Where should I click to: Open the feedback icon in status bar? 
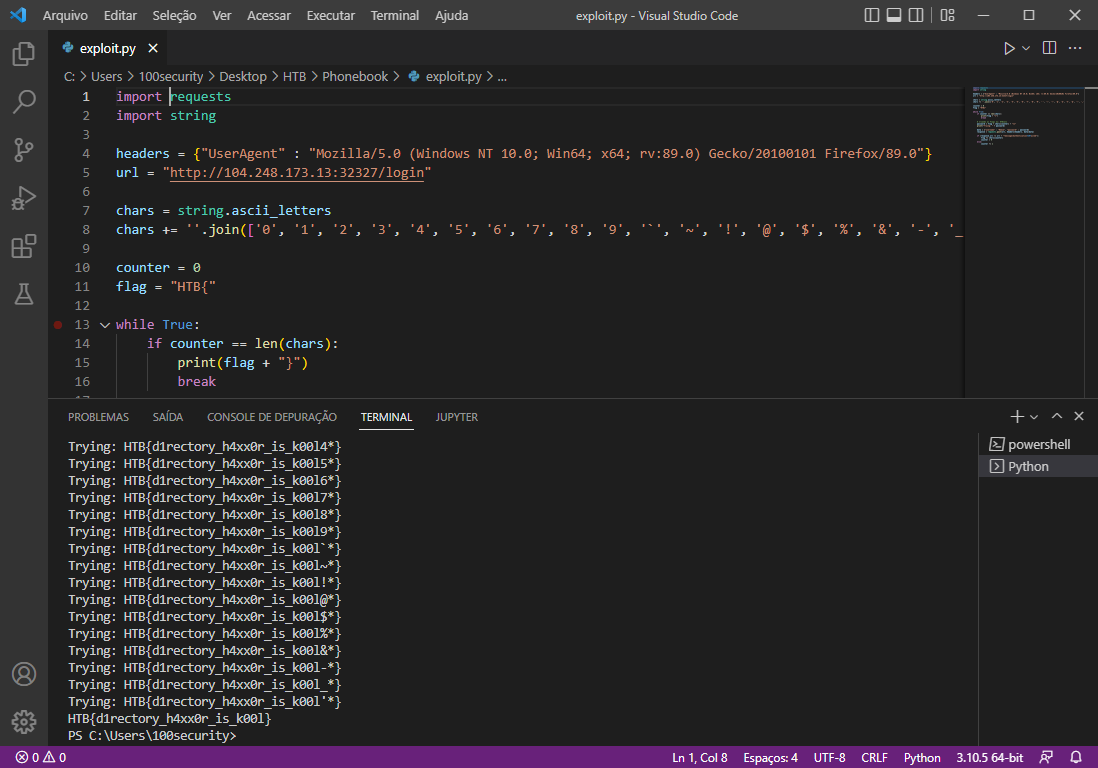pyautogui.click(x=1046, y=757)
